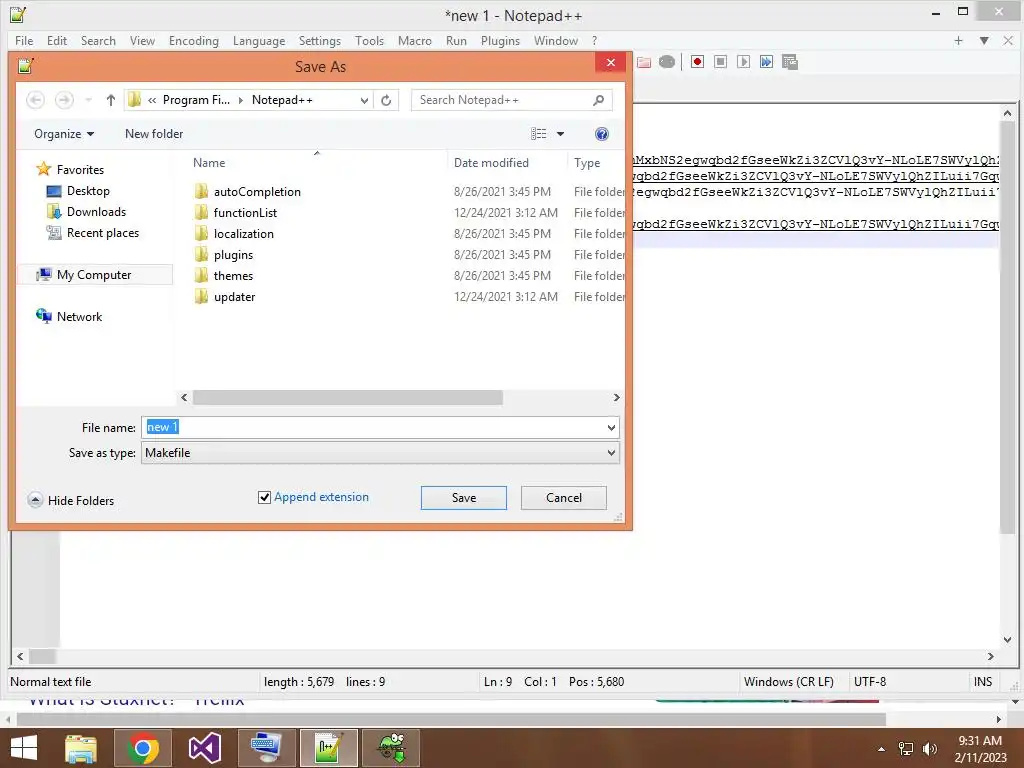The height and width of the screenshot is (768, 1024).
Task: Uncheck the Append extension checkbox
Action: click(264, 498)
